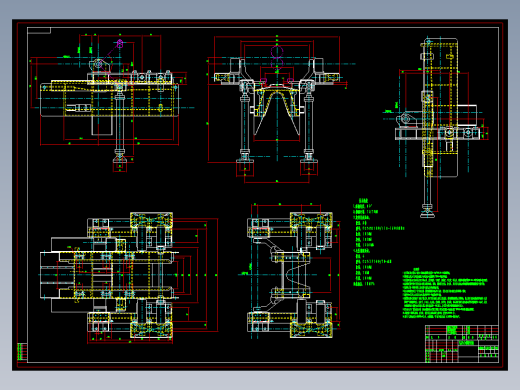Click the title block table in drawing corner

[462, 344]
